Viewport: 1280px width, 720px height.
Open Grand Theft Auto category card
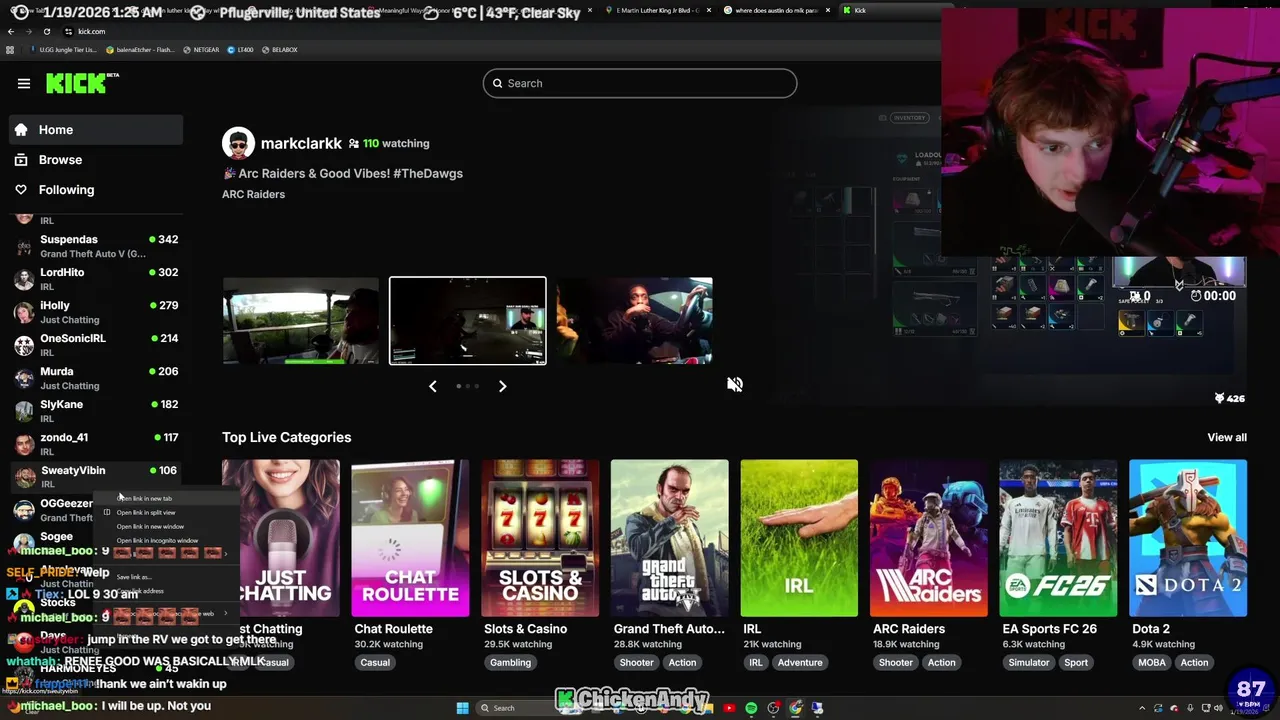point(670,538)
